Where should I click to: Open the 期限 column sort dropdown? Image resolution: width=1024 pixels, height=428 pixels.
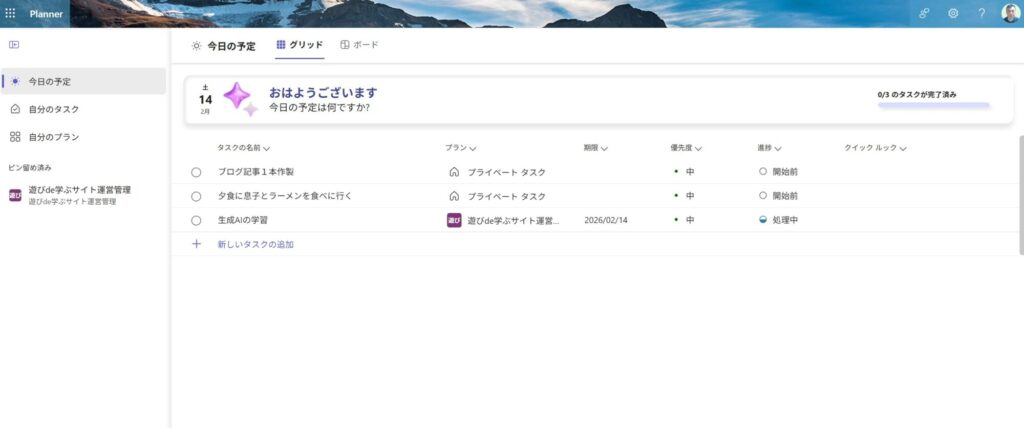point(604,148)
